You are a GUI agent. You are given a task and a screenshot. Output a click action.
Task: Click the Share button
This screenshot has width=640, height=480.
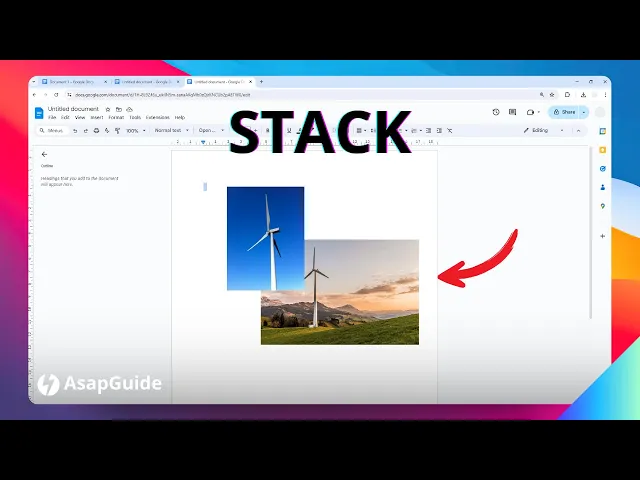click(565, 112)
